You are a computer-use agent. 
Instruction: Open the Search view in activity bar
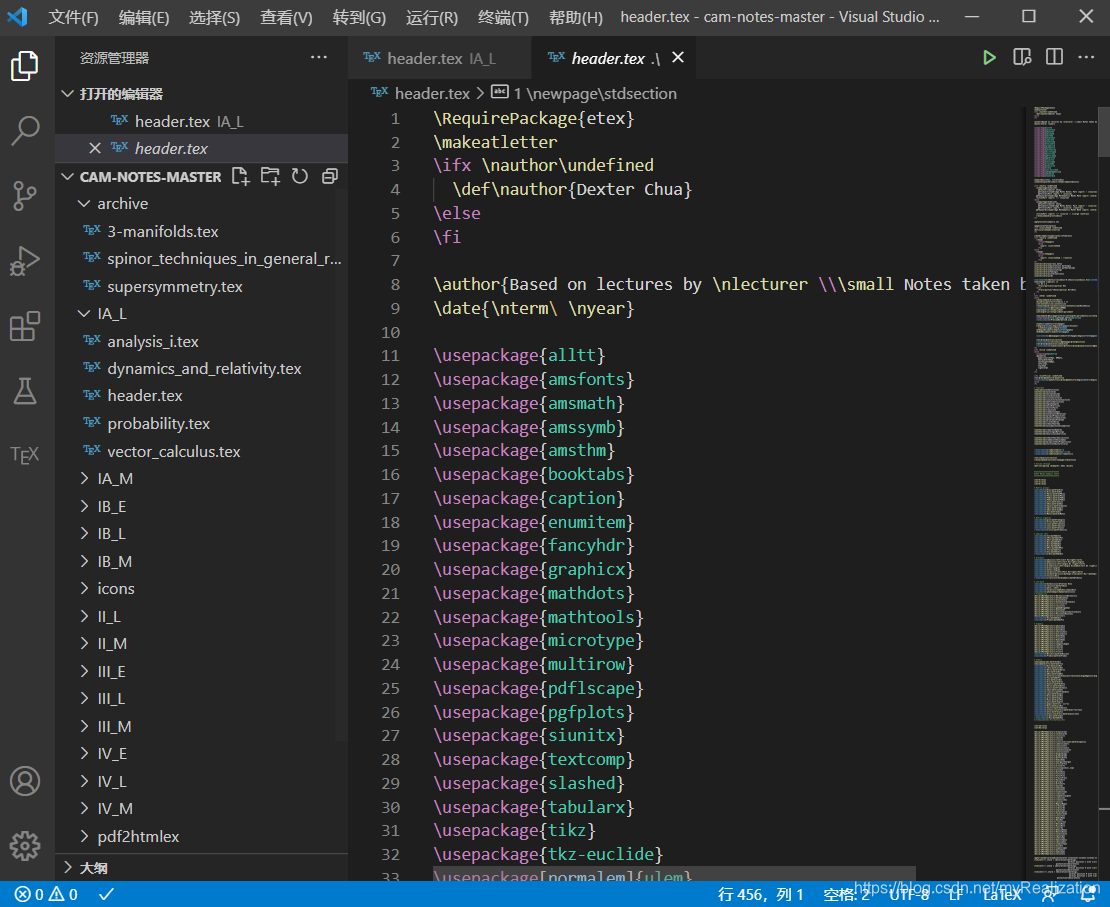tap(25, 131)
